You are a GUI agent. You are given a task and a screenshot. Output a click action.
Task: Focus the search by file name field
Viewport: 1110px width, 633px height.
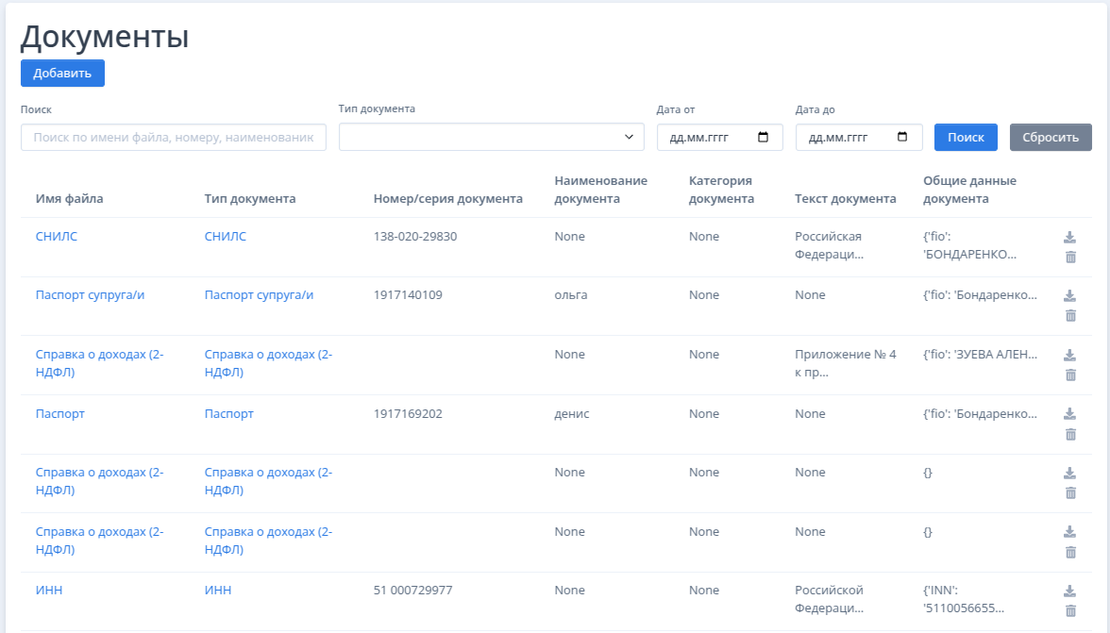pos(173,137)
